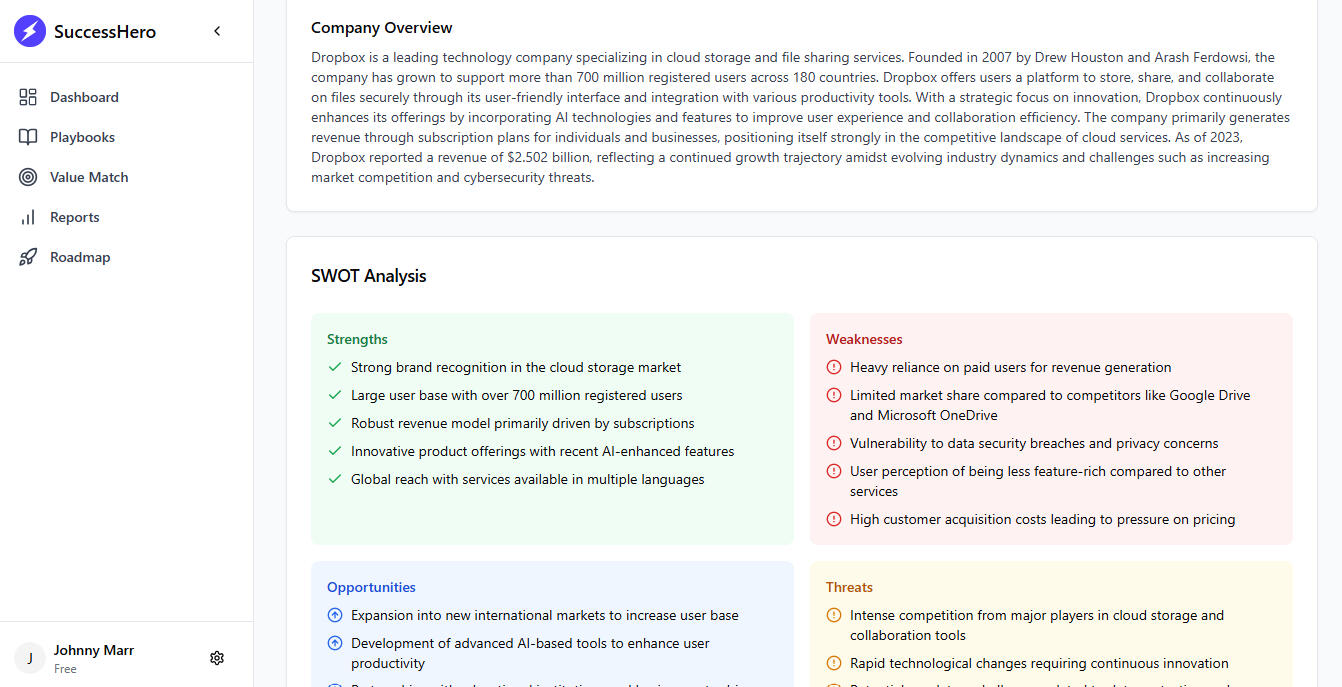
Task: Click the Reports bar chart icon
Action: pos(28,217)
